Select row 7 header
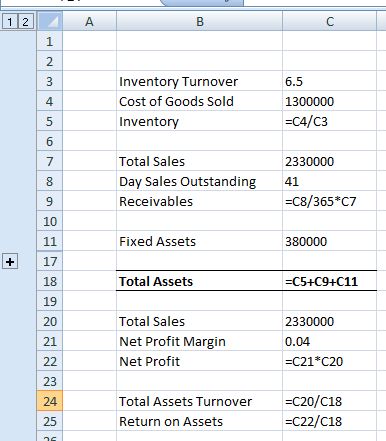This screenshot has width=386, height=441. click(x=50, y=161)
